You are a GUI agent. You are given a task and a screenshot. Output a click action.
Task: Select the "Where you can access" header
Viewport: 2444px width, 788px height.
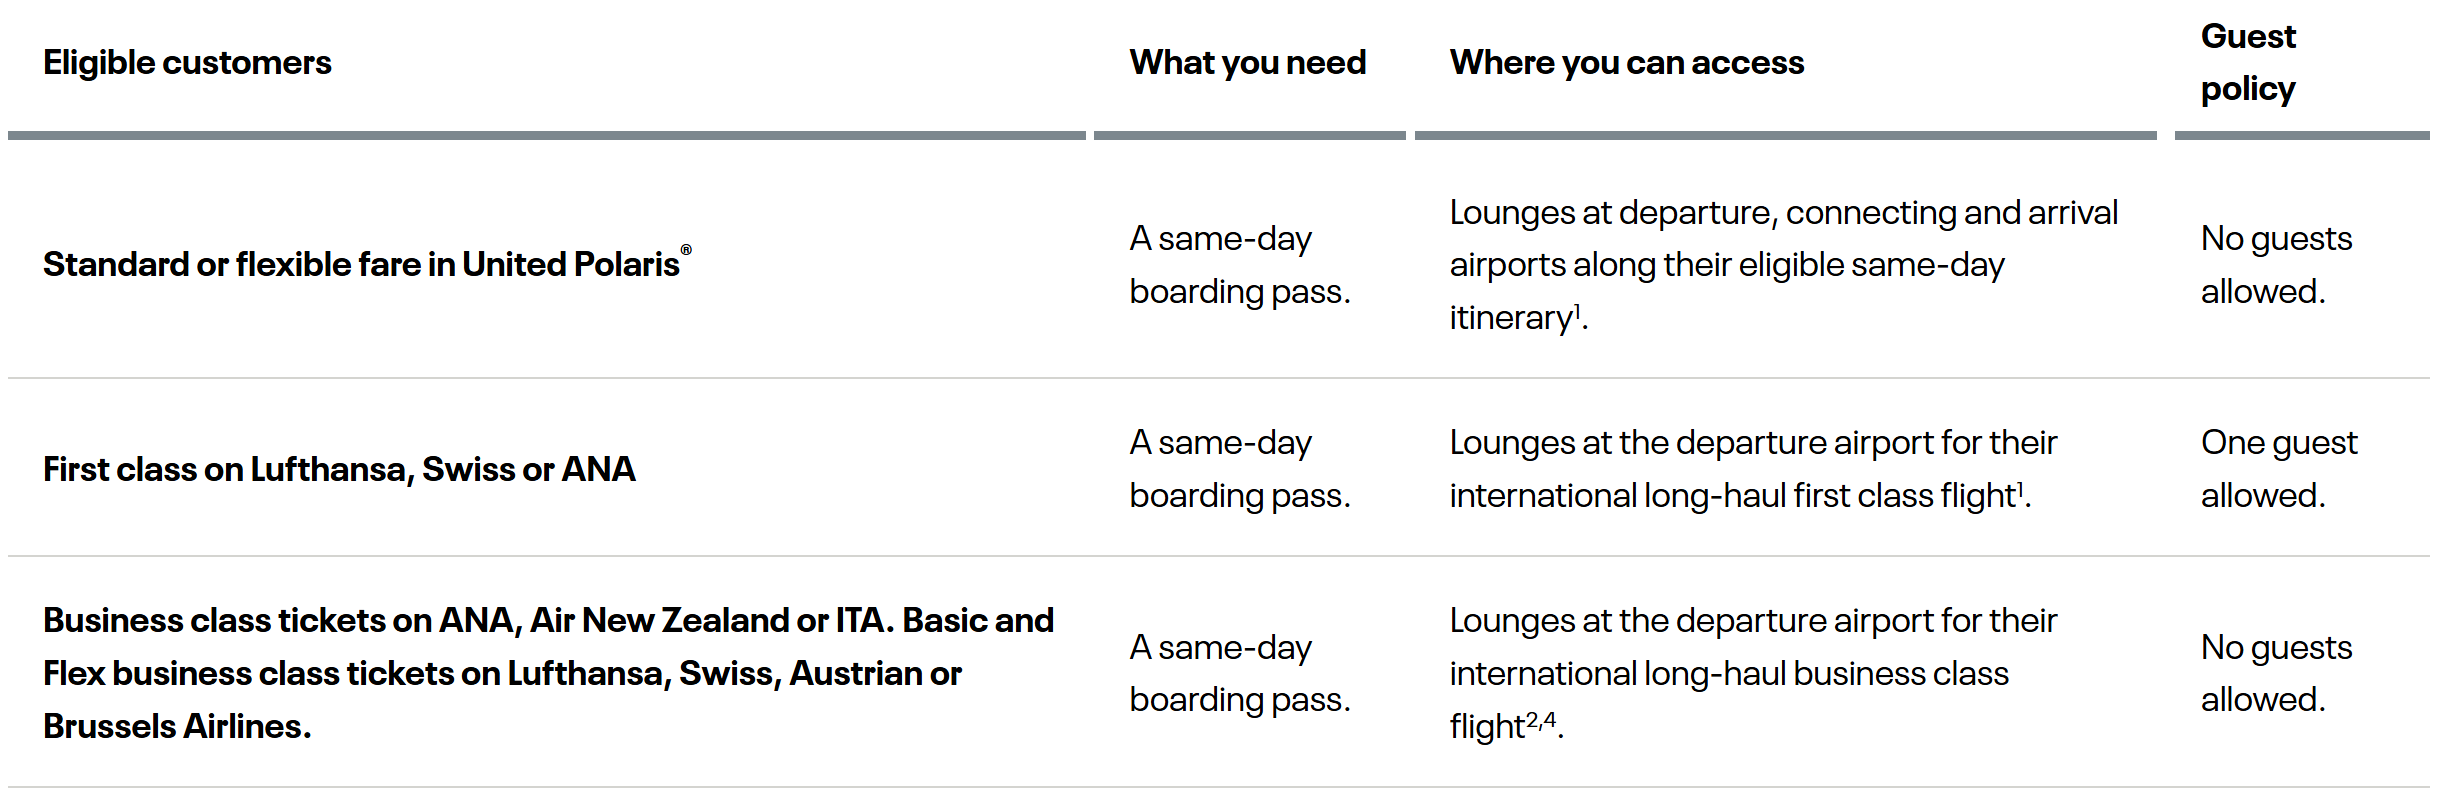1626,63
